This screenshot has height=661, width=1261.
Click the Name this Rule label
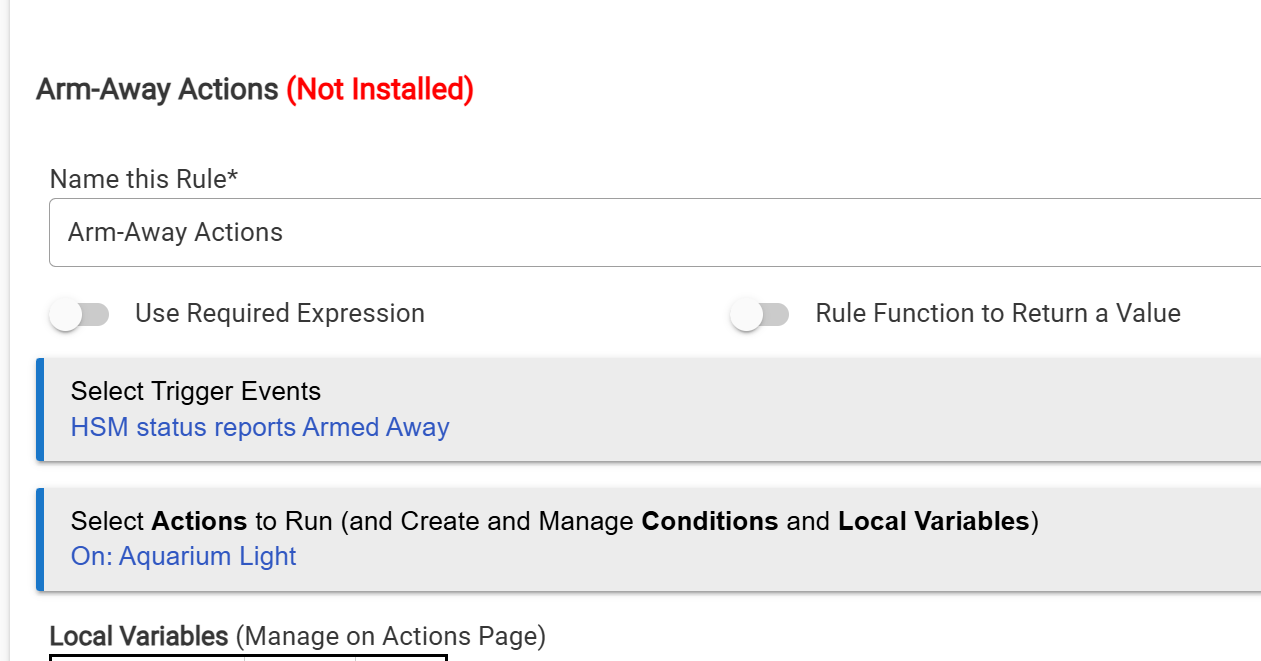point(144,179)
